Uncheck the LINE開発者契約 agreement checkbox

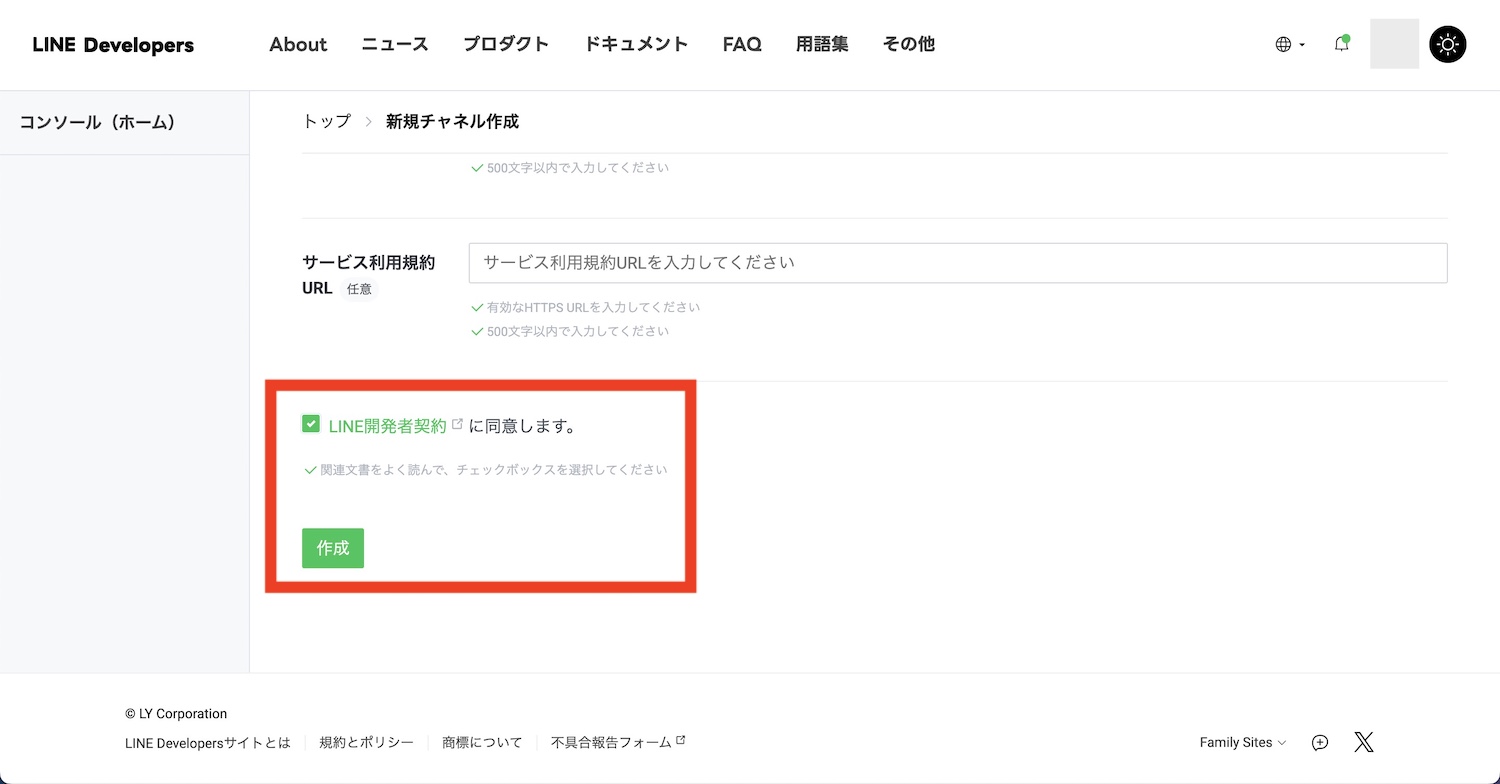tap(310, 424)
